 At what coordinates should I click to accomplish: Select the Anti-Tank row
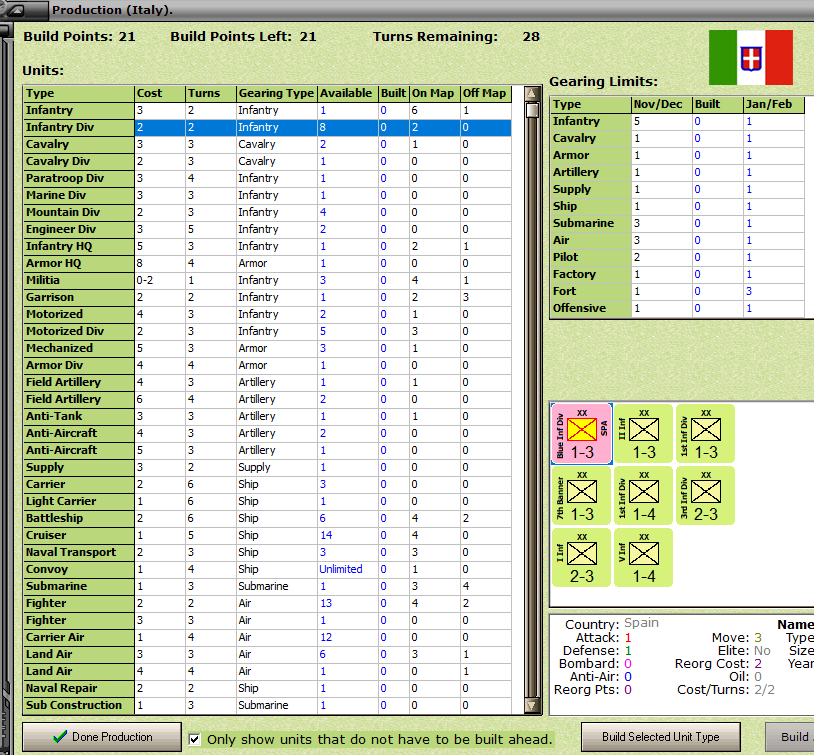[268, 416]
